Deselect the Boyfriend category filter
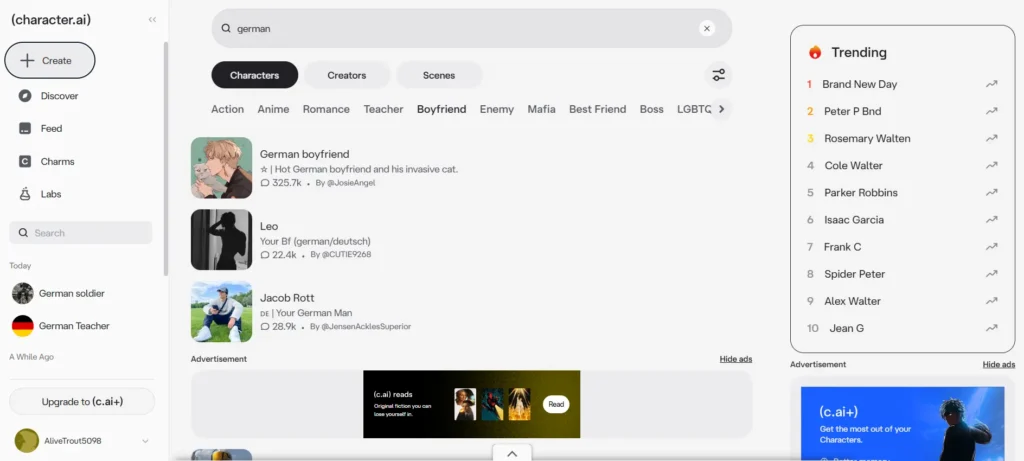Viewport: 1024px width, 461px height. pos(441,109)
